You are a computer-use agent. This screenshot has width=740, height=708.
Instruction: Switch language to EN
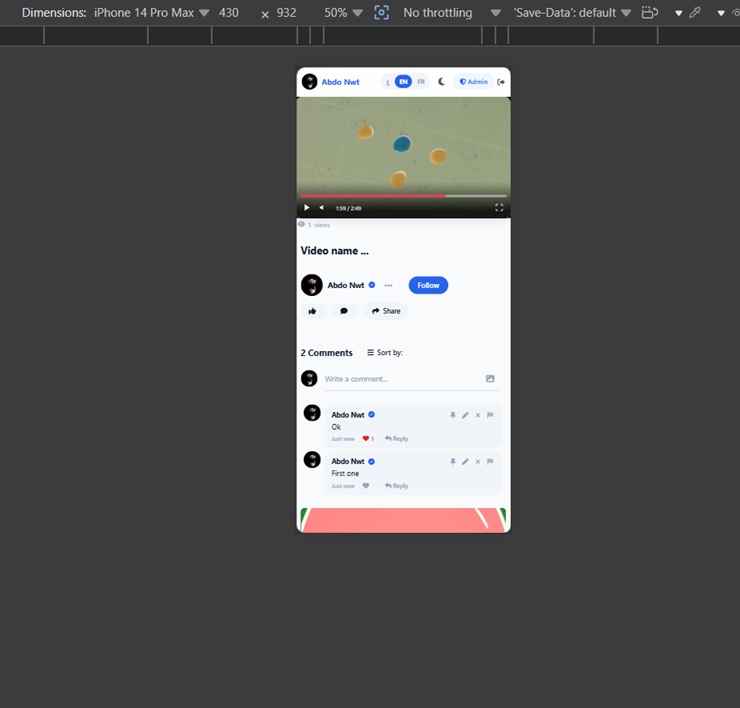tap(403, 82)
